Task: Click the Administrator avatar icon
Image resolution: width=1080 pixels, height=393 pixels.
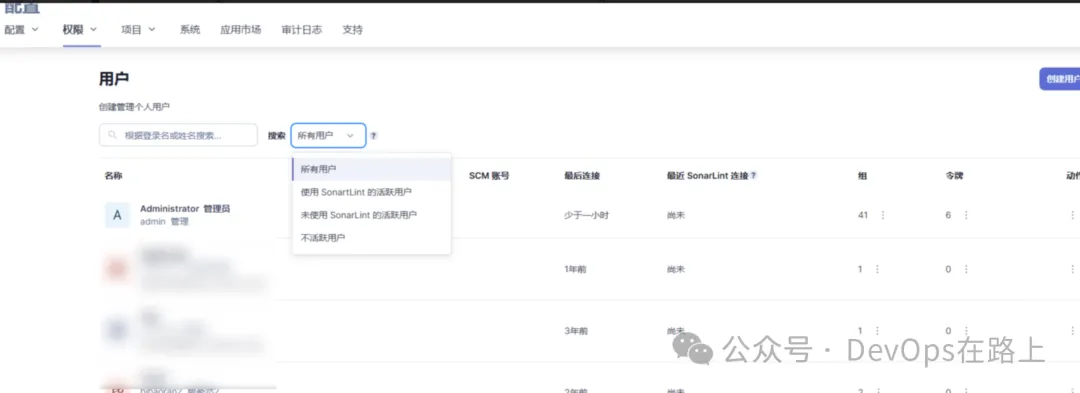Action: (x=117, y=215)
